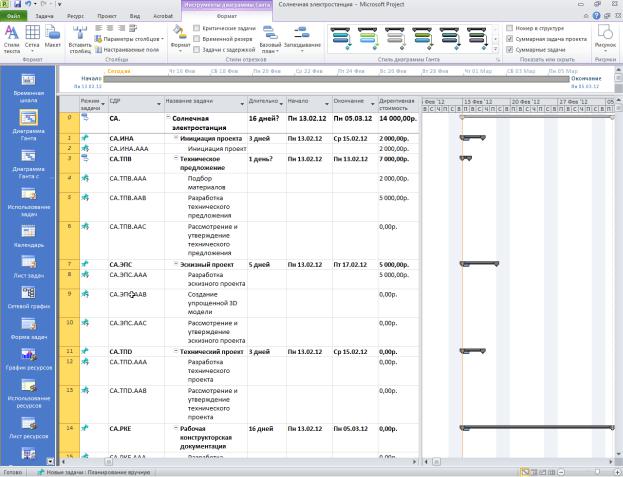Open the Layout (Макет) tool
This screenshot has height=477, width=623.
click(x=52, y=36)
